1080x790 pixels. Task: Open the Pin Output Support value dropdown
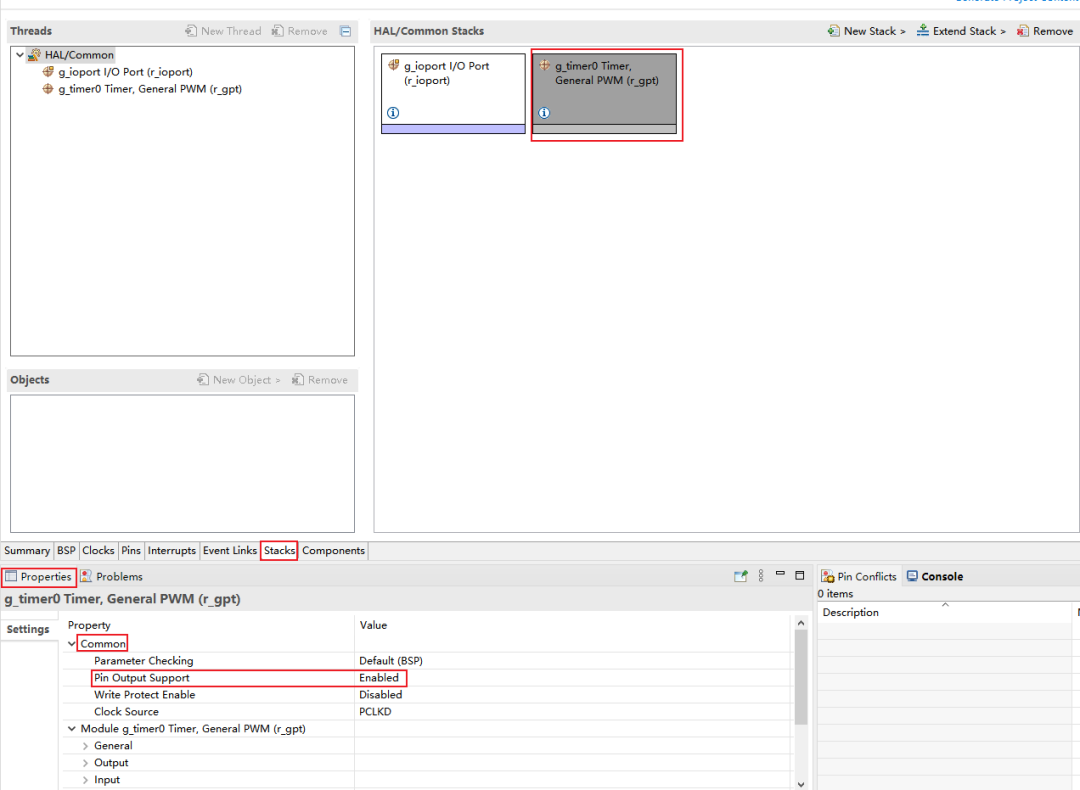tap(379, 678)
